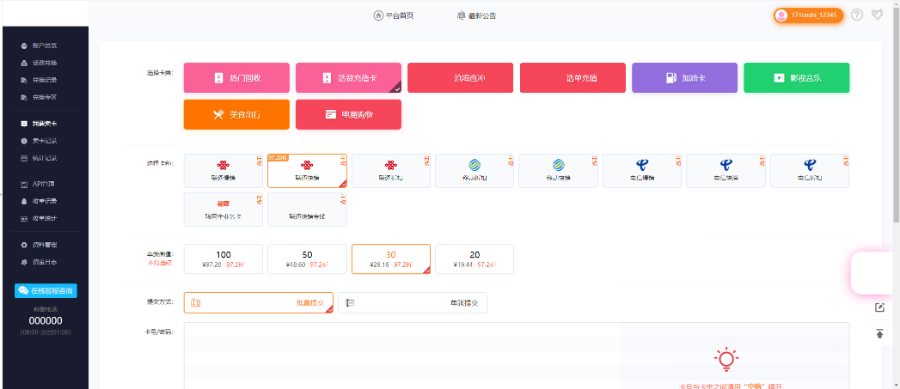Click the edit note icon on the right edge

880,308
